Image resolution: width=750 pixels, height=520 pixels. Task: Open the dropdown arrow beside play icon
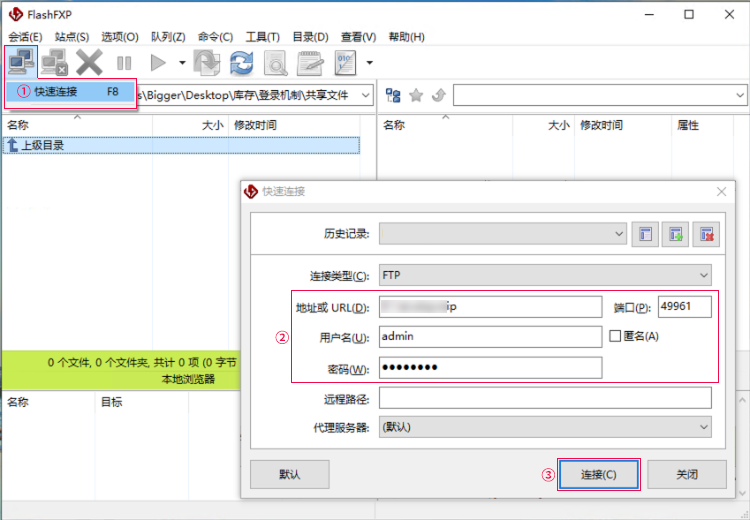(182, 63)
